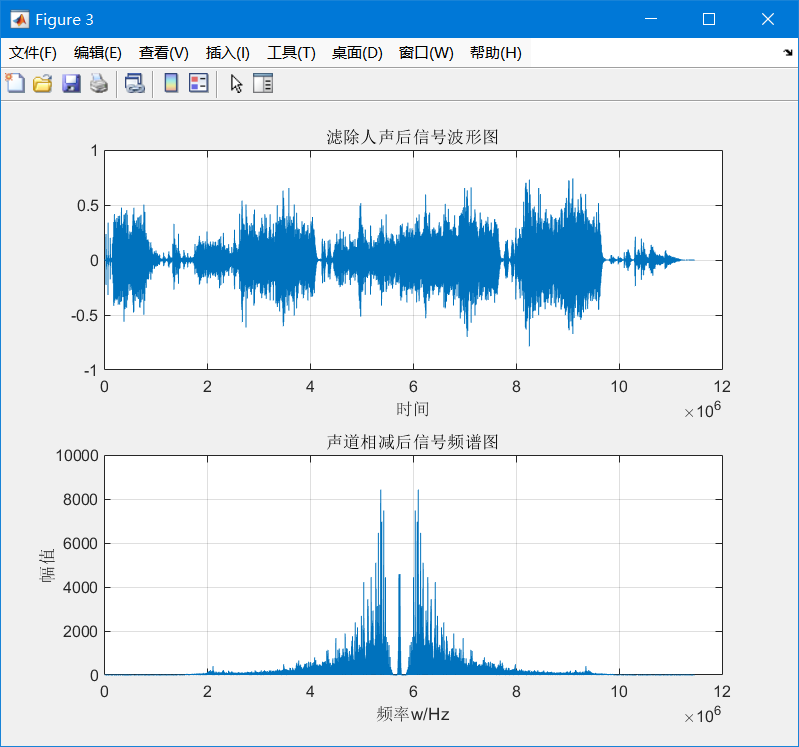
Task: Click the New Figure toolbar icon
Action: tap(15, 83)
